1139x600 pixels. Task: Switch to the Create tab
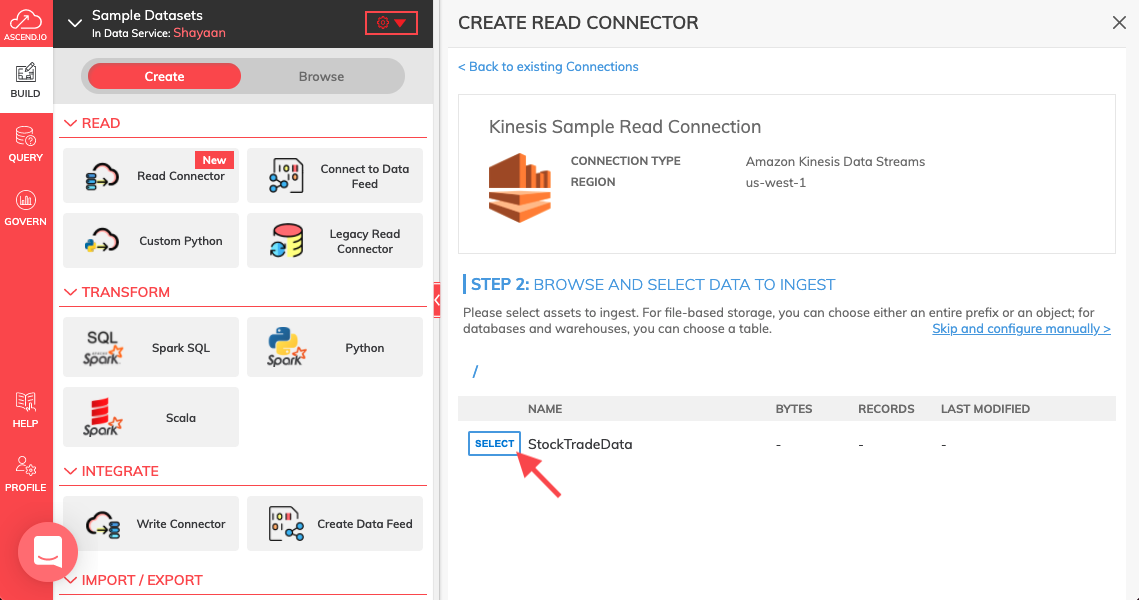tap(164, 76)
